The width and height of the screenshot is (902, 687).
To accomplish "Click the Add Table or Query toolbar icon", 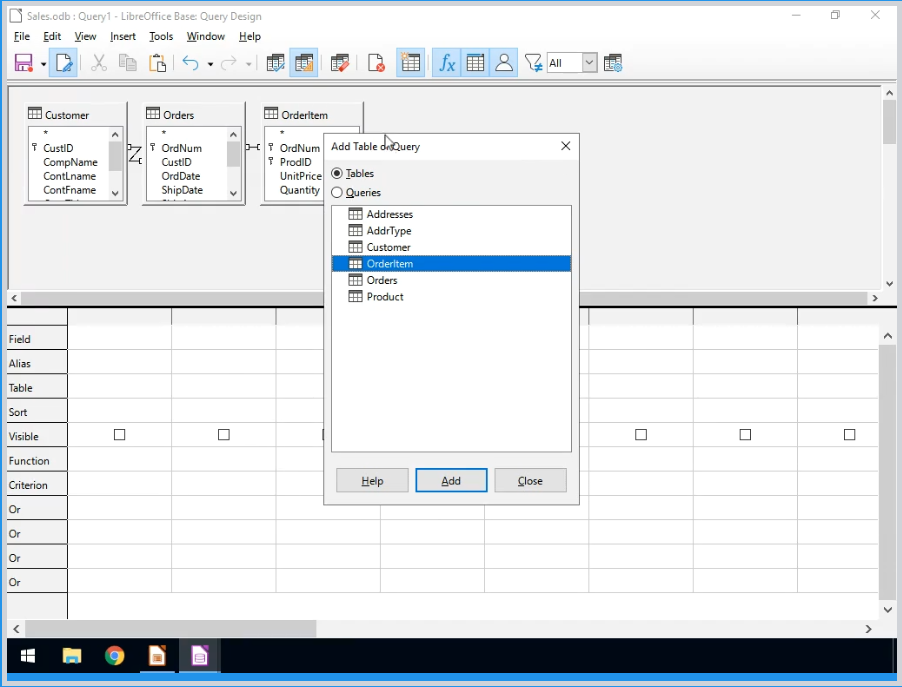I will coord(410,63).
